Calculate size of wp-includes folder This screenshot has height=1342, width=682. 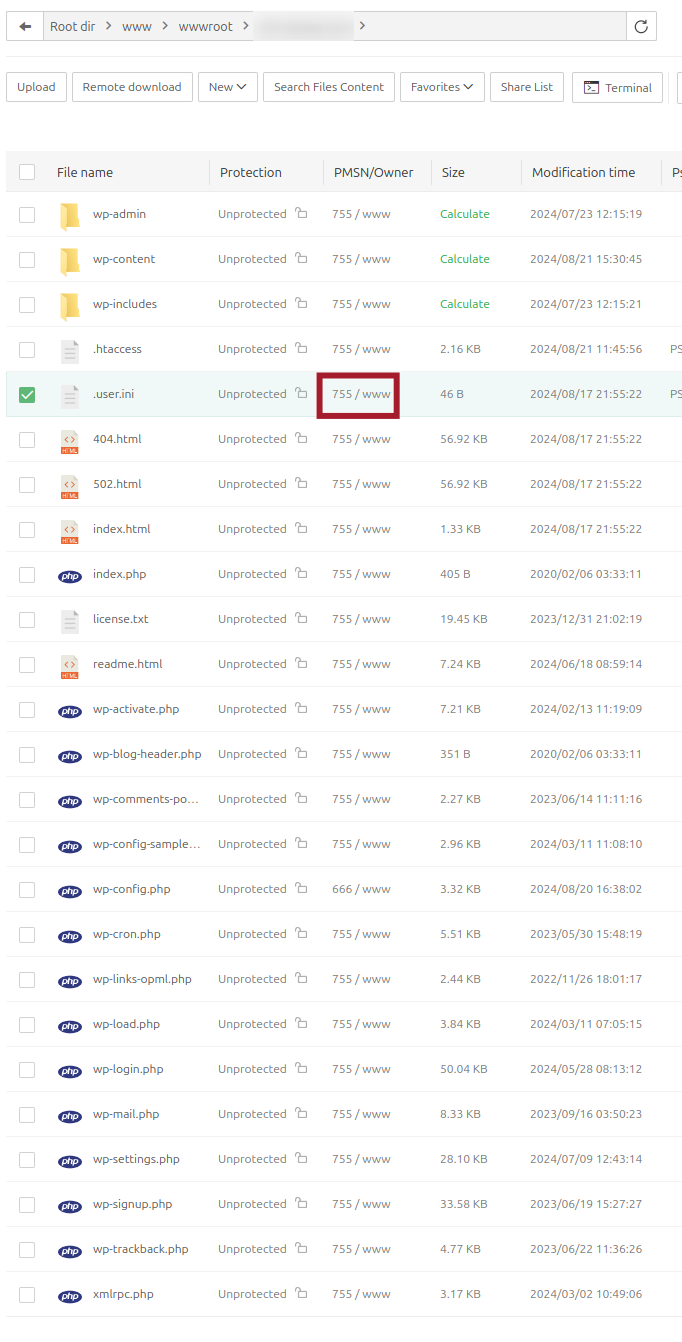(x=465, y=304)
